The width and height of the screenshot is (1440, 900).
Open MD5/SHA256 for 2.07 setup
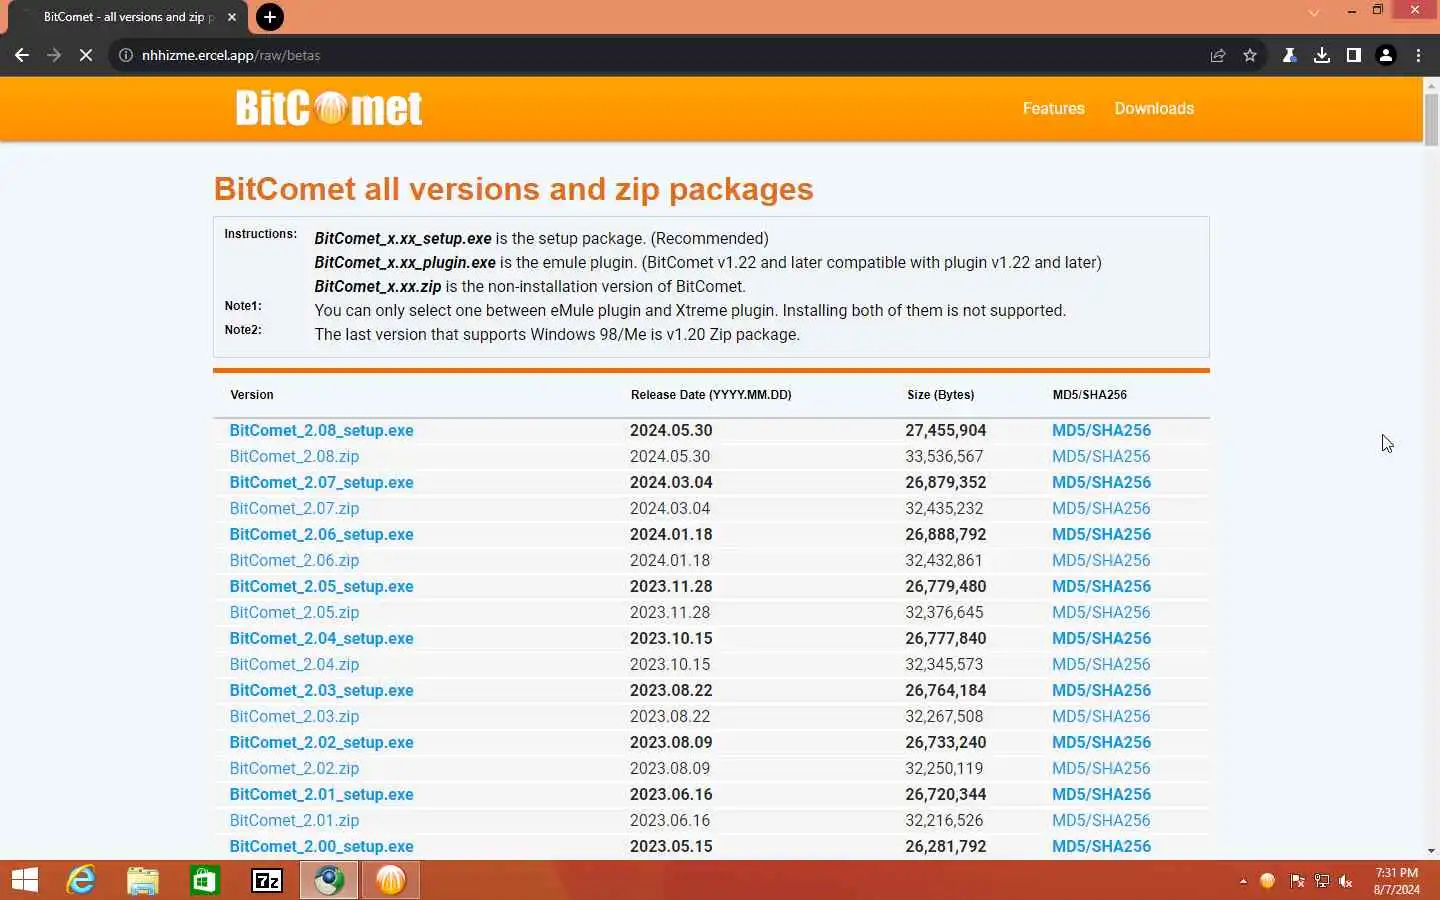tap(1101, 482)
